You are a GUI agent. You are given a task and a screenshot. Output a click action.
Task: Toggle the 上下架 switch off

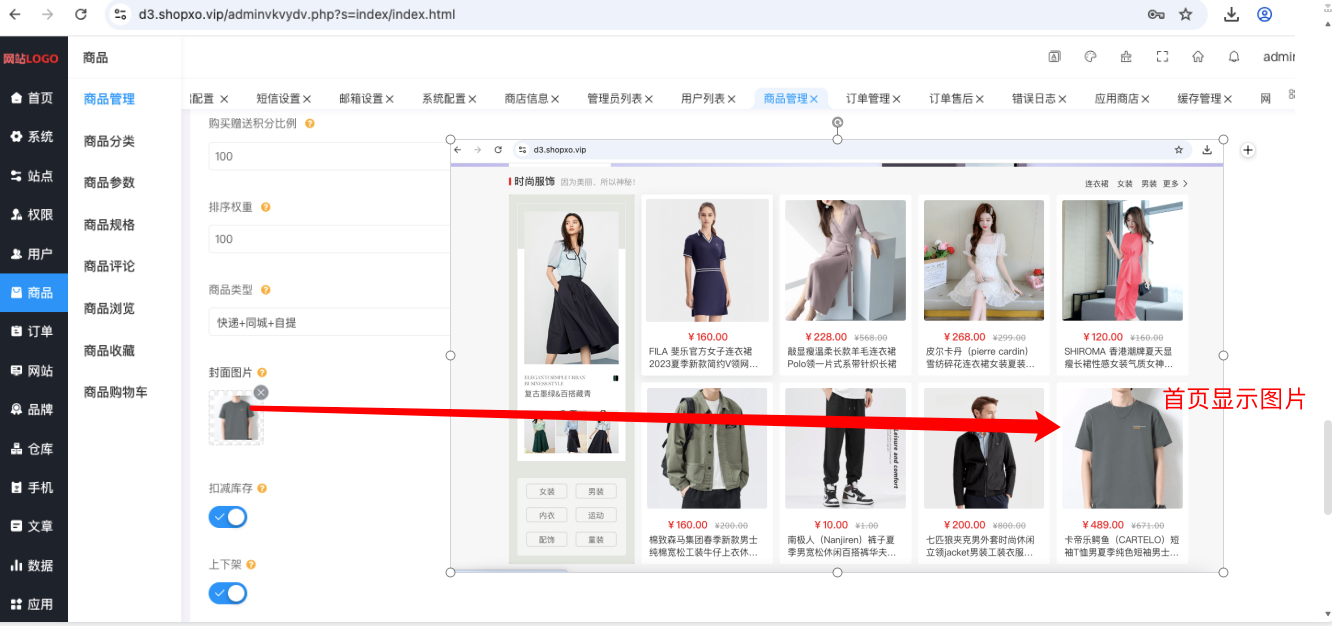pyautogui.click(x=228, y=593)
